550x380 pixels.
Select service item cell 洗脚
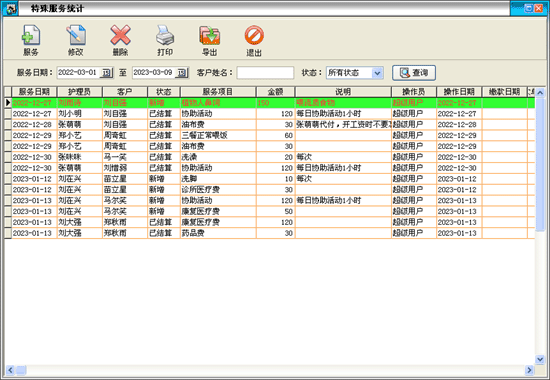[x=218, y=179]
